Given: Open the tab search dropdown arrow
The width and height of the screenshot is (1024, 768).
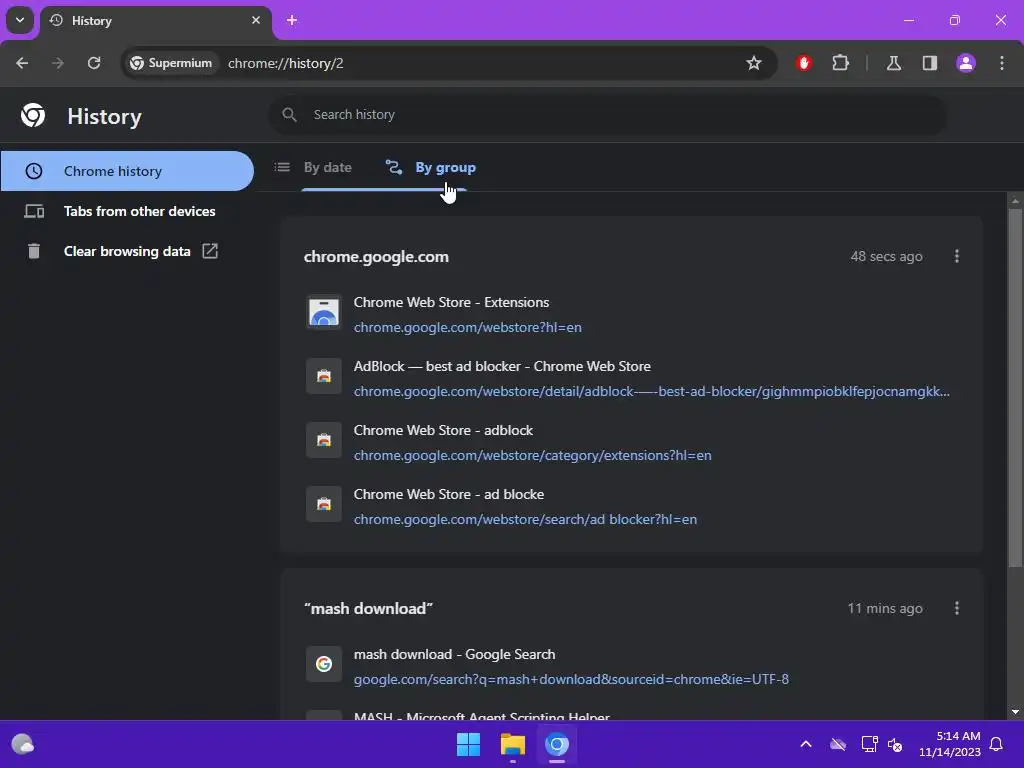Looking at the screenshot, I should (20, 20).
